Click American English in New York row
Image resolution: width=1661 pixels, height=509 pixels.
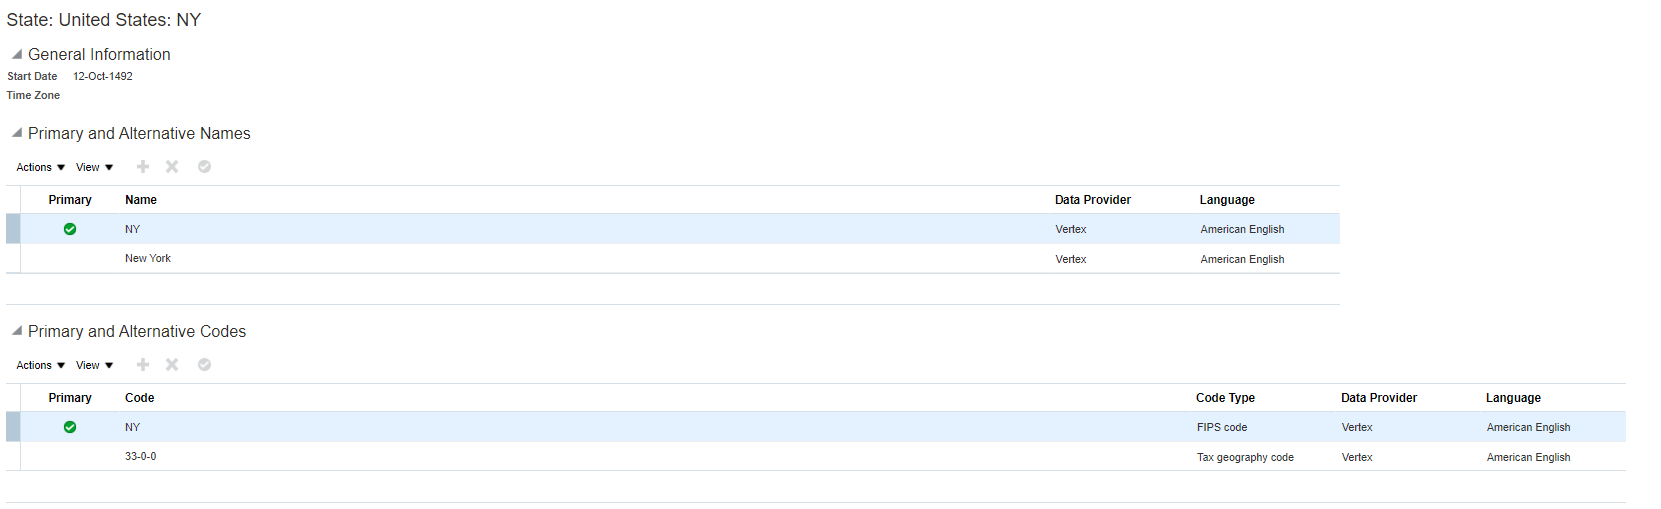[x=1242, y=259]
